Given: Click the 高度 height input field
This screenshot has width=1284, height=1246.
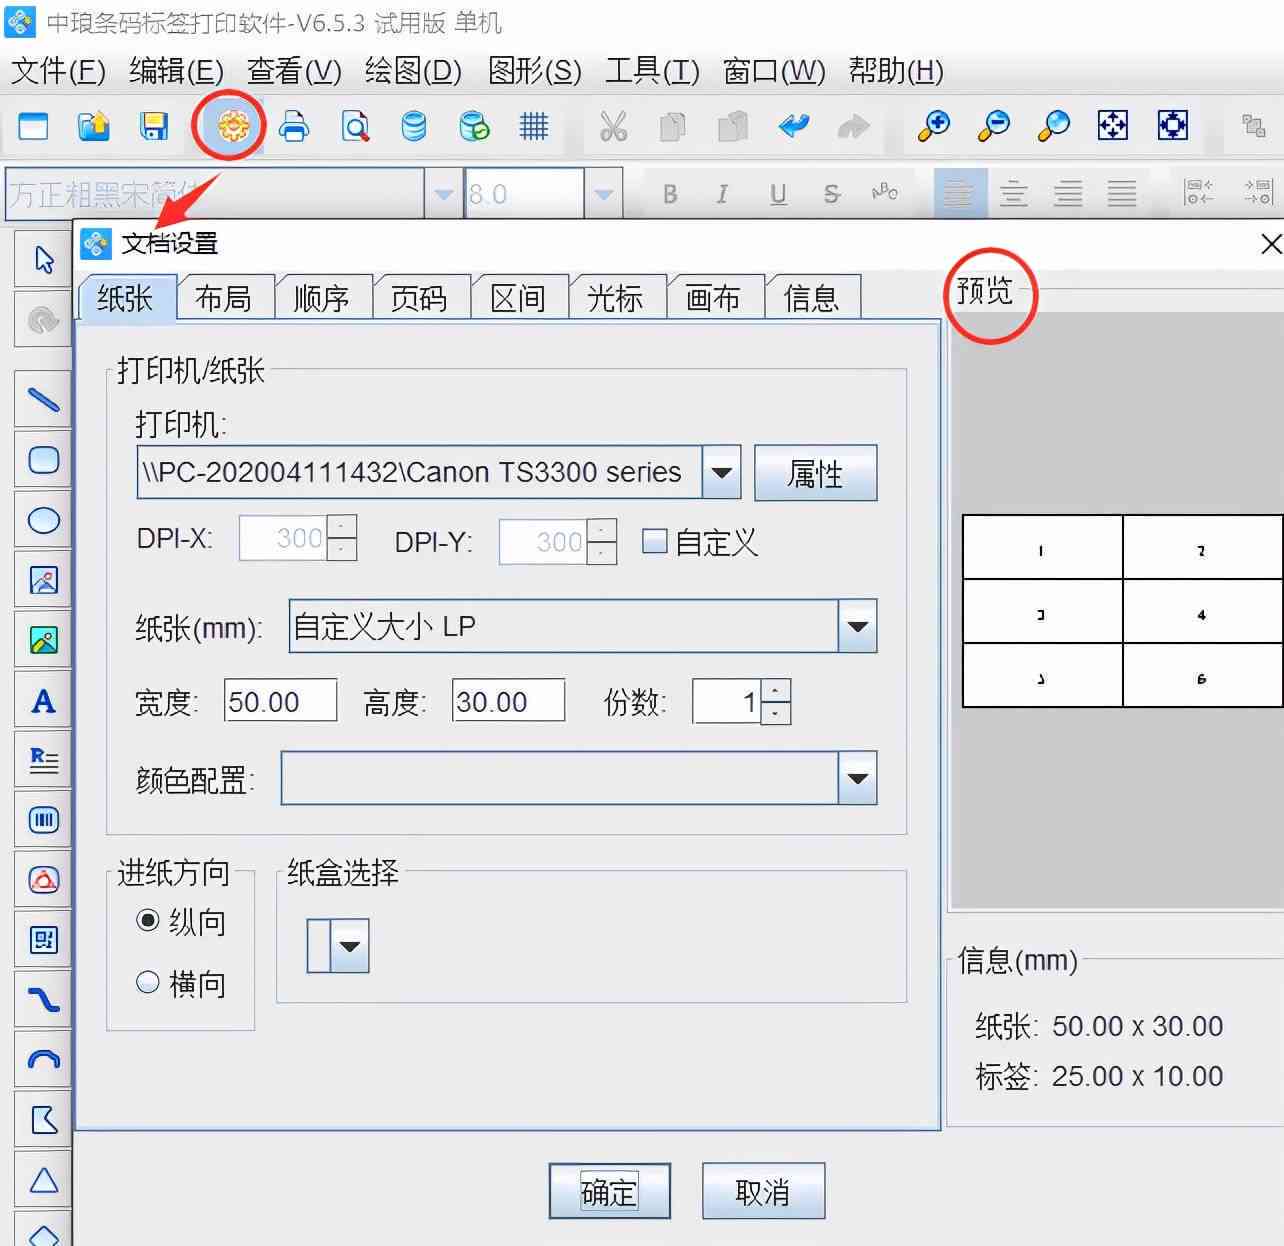Looking at the screenshot, I should (x=508, y=701).
